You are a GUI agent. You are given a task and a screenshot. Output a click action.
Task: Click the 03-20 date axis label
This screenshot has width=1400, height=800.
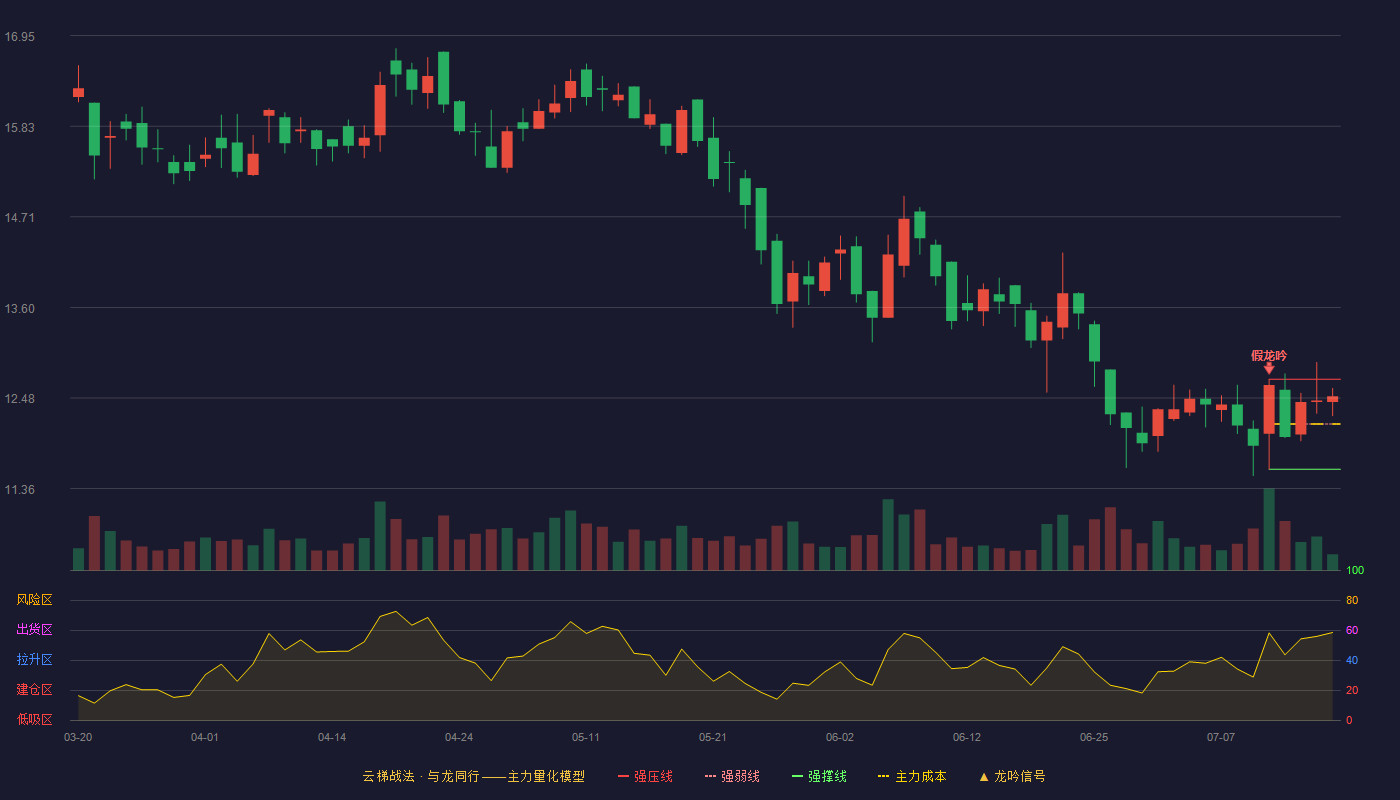[78, 737]
